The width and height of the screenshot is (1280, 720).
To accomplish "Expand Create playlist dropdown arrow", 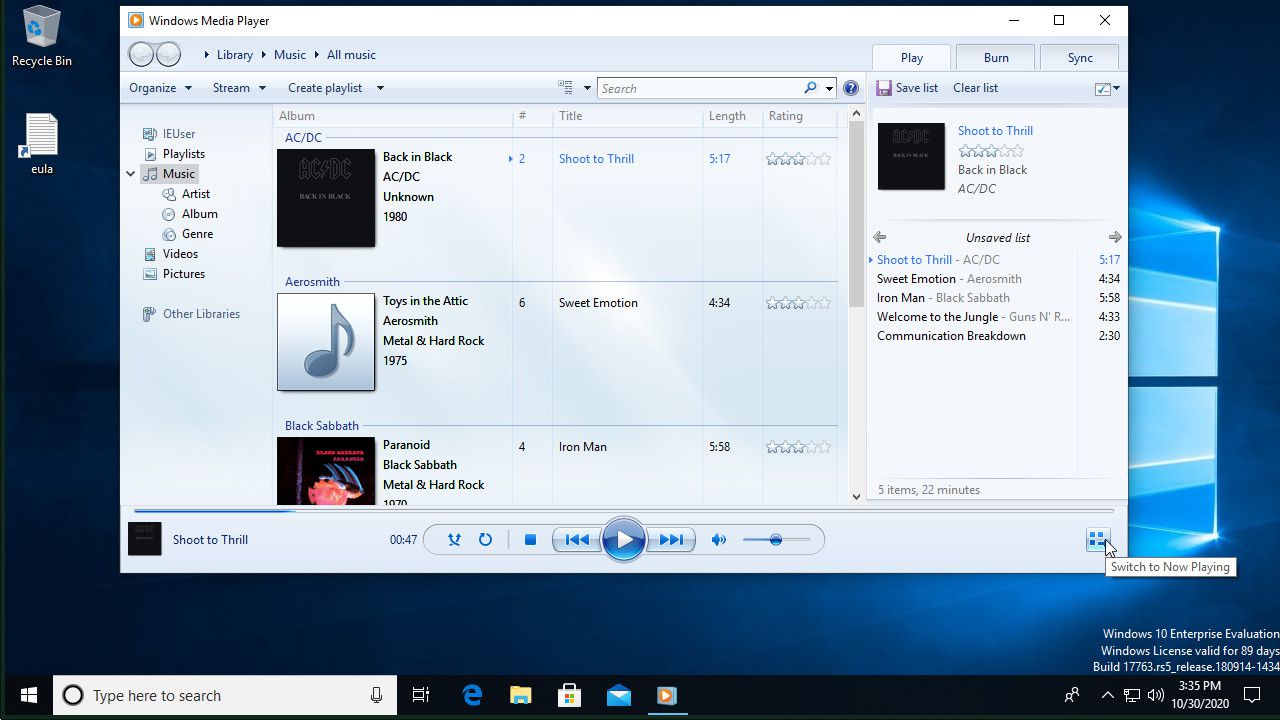I will tap(380, 88).
